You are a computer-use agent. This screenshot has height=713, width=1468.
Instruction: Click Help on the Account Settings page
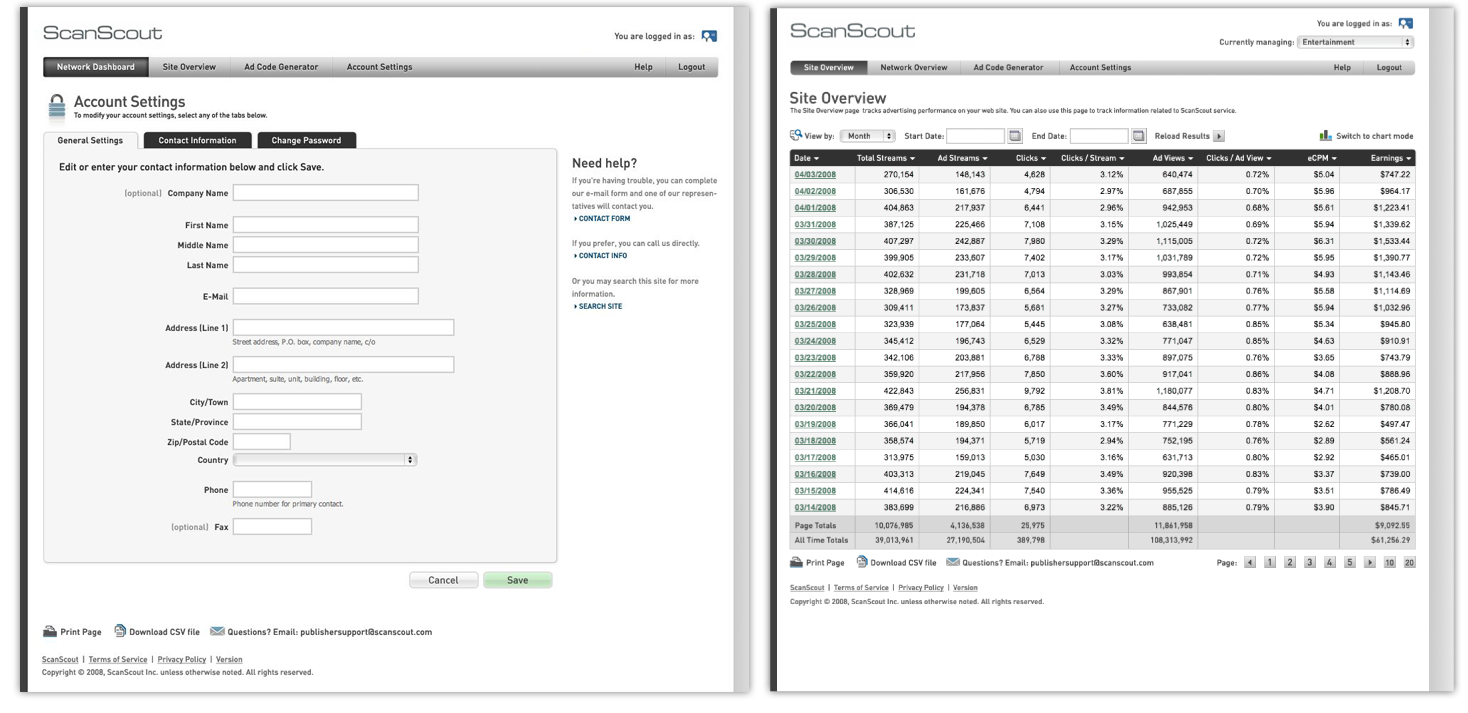tap(643, 67)
